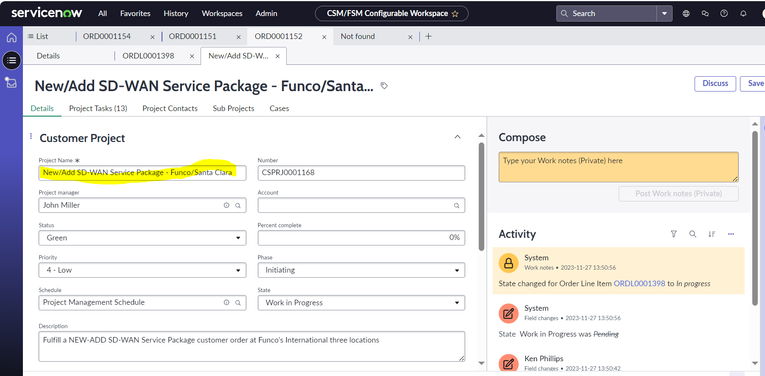Expand the search dropdown arrow in header
Screen dimensions: 765x376
pyautogui.click(x=664, y=14)
